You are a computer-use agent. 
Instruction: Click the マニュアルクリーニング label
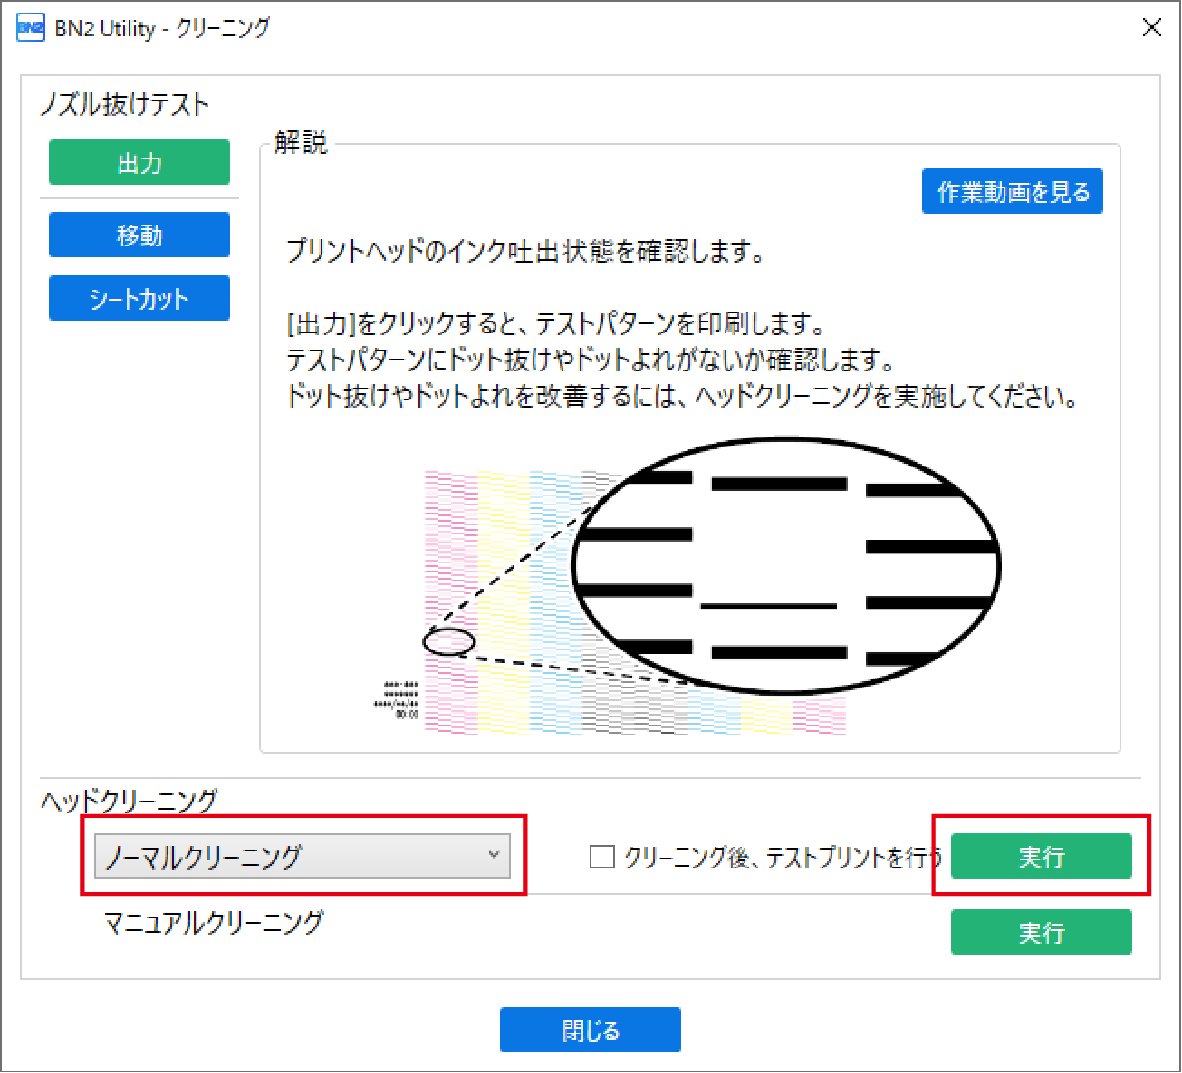[x=213, y=921]
